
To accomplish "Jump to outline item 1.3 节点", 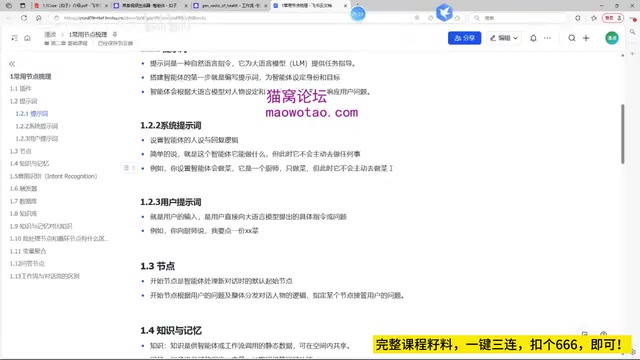I will [x=20, y=151].
